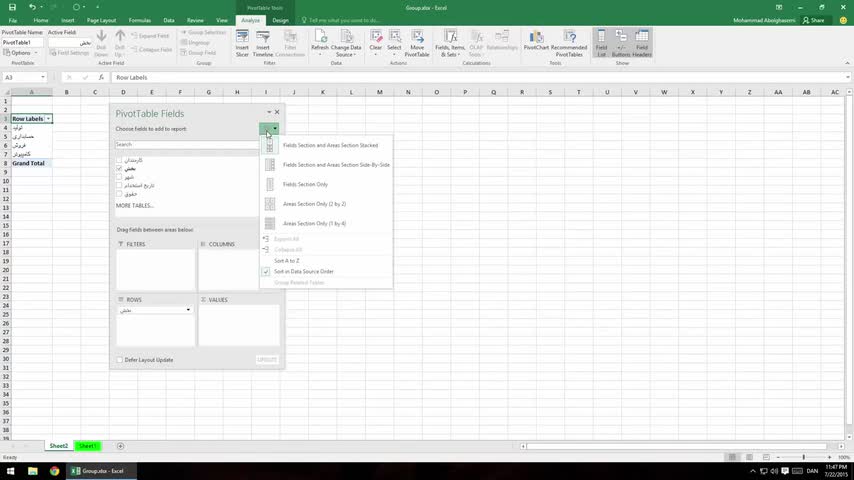The height and width of the screenshot is (480, 854).
Task: Select the green Sheet1 tab
Action: pyautogui.click(x=88, y=446)
